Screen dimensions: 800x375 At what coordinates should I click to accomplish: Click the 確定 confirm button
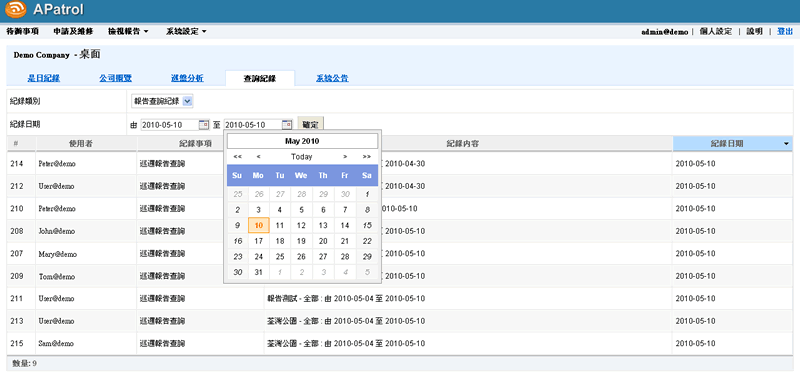pos(310,124)
